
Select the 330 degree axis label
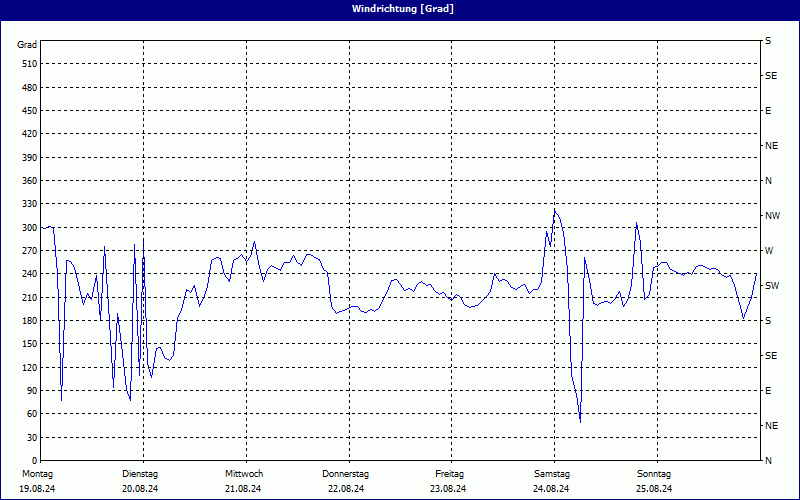[30, 204]
